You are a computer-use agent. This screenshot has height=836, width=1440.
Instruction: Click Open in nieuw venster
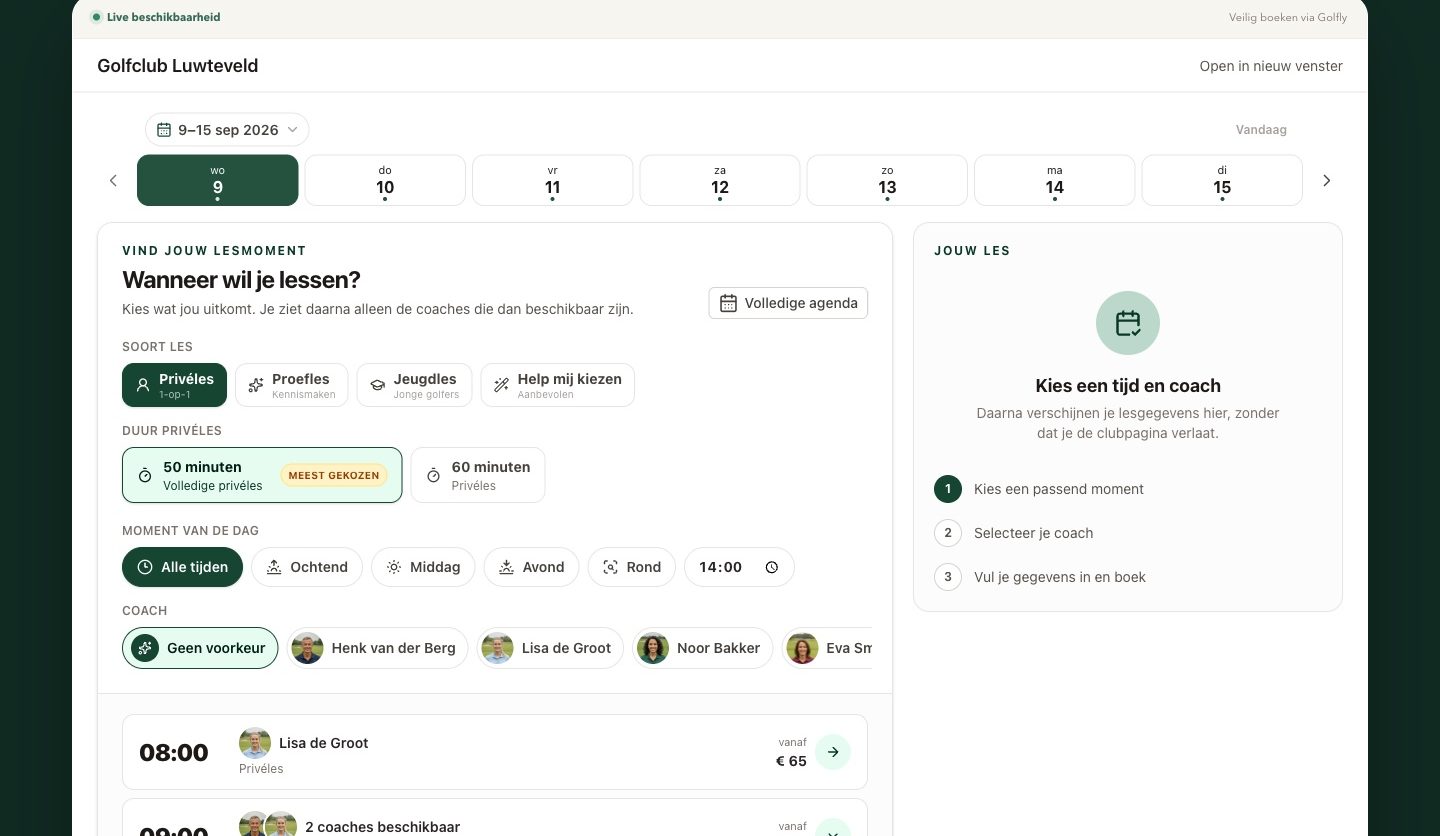1271,66
